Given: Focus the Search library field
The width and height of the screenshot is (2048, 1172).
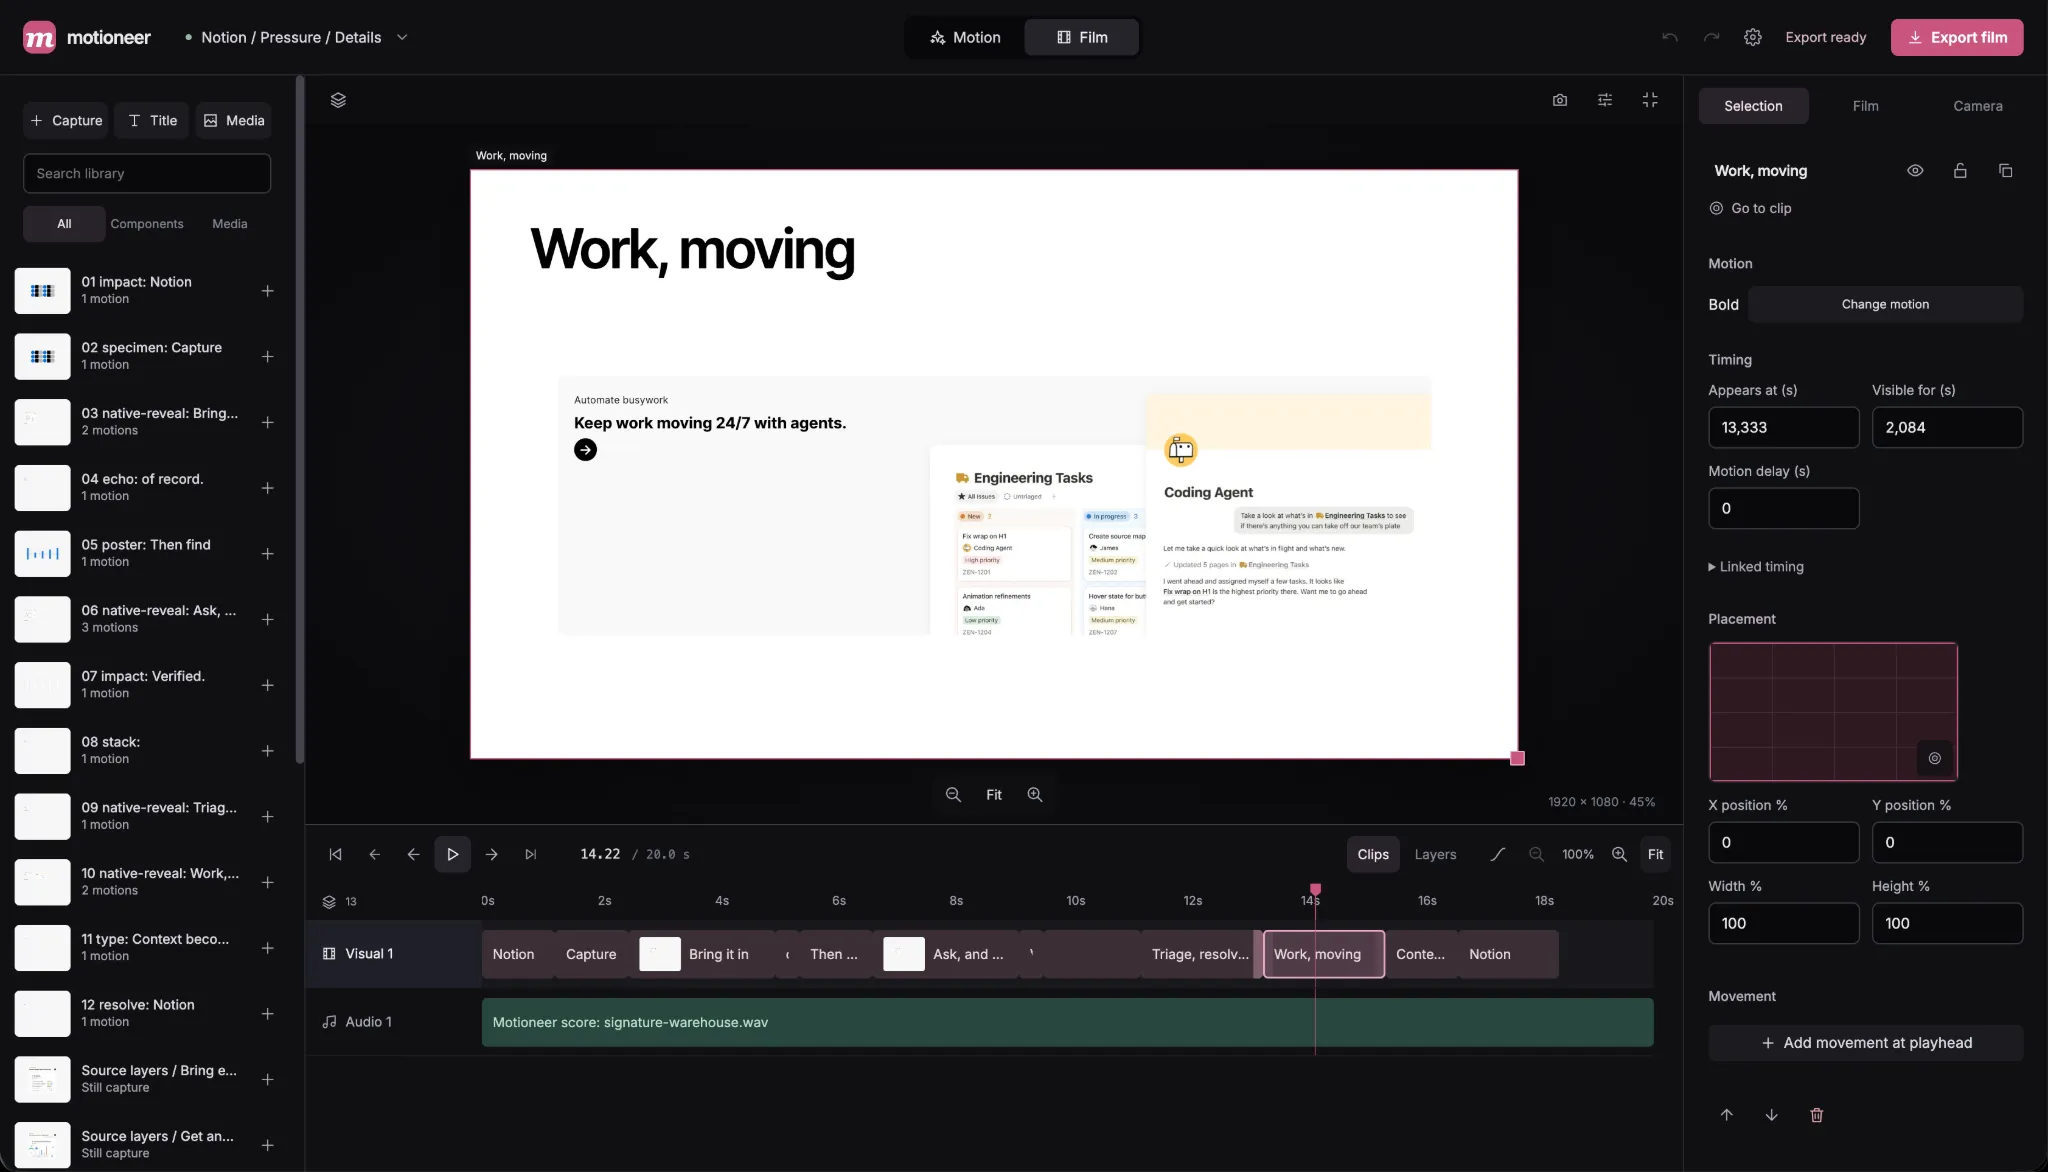Looking at the screenshot, I should tap(147, 173).
